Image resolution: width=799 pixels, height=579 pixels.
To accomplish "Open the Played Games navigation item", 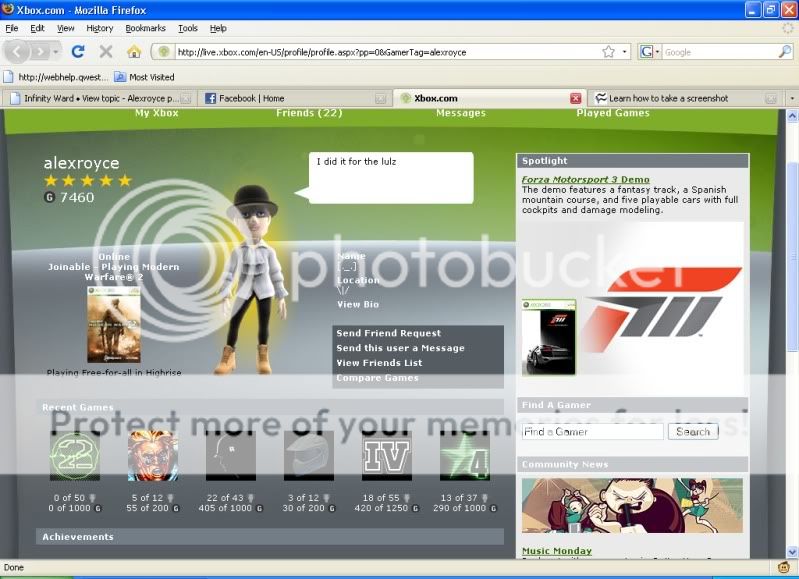I will tap(613, 113).
